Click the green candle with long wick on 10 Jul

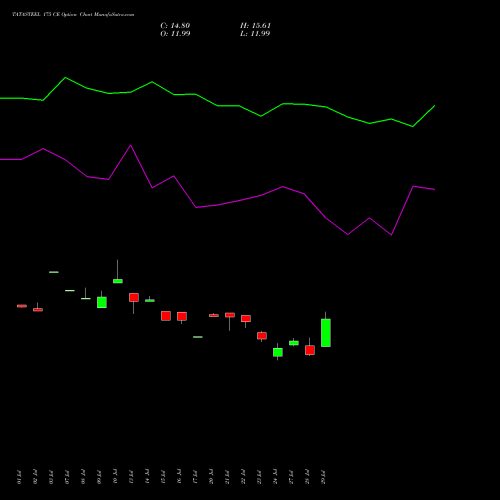click(118, 281)
